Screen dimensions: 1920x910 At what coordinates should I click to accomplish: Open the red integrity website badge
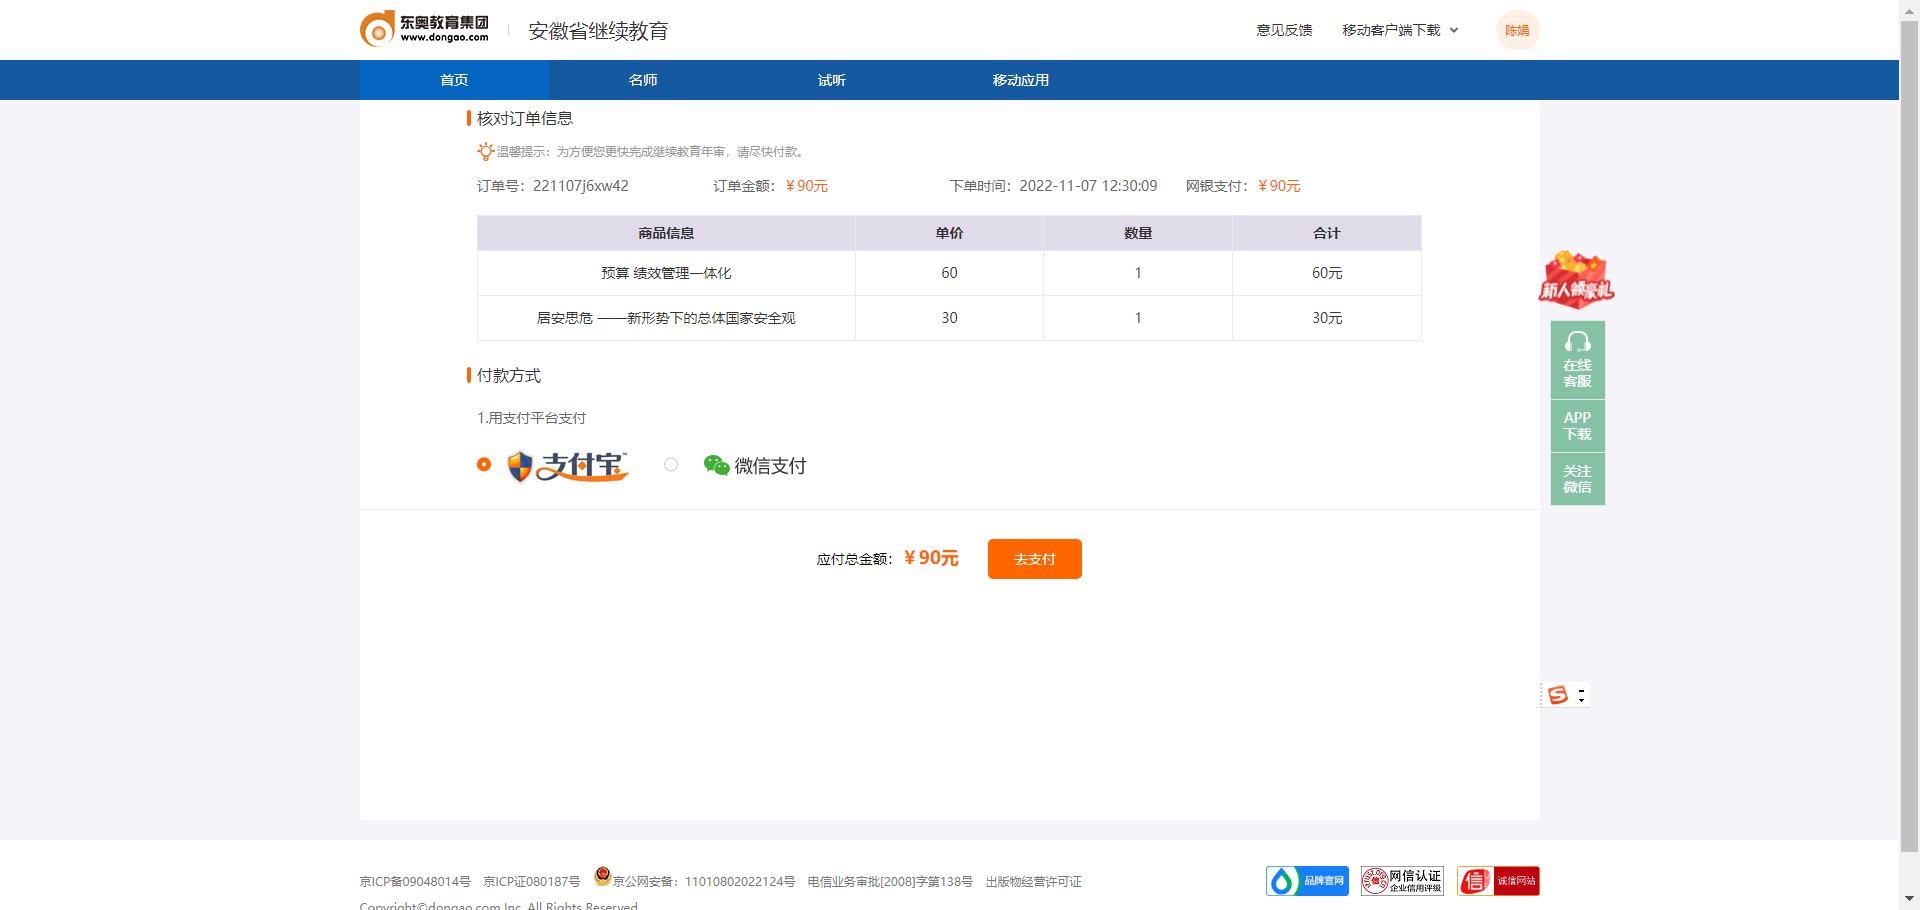coord(1497,881)
